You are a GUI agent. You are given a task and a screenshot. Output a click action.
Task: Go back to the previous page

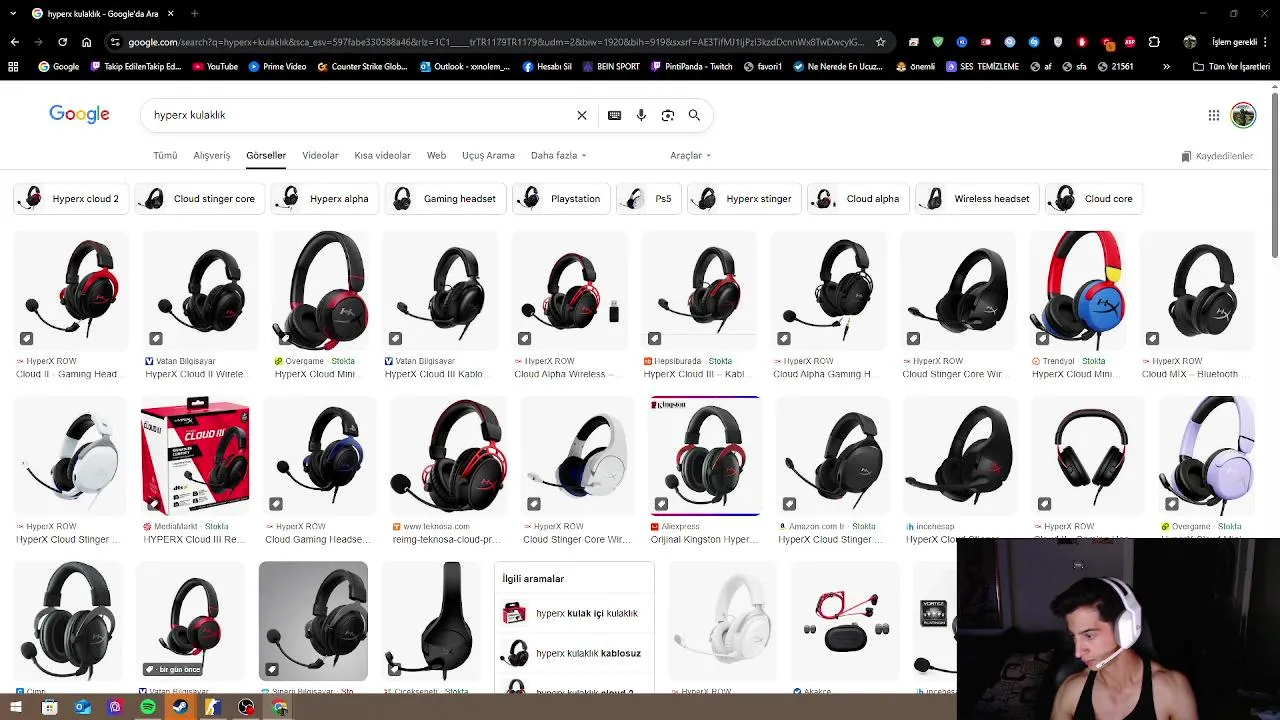tap(14, 42)
